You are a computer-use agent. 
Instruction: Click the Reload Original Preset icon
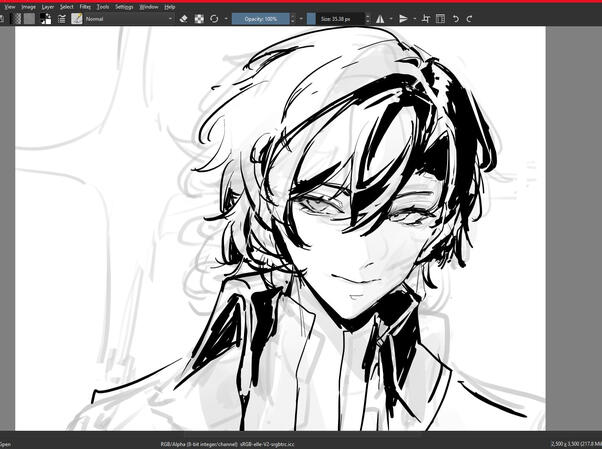pyautogui.click(x=214, y=18)
